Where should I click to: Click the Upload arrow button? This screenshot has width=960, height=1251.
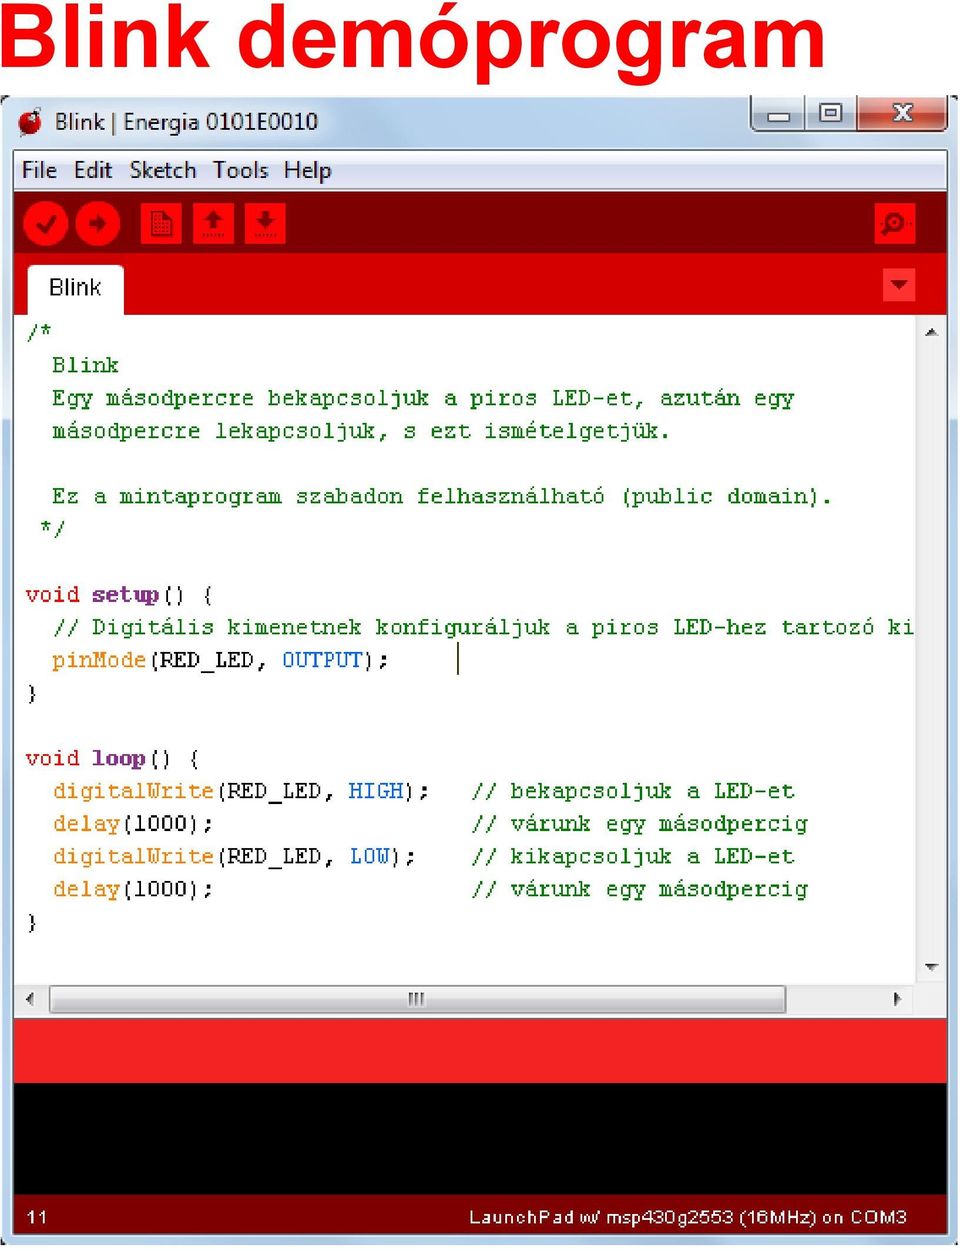97,224
